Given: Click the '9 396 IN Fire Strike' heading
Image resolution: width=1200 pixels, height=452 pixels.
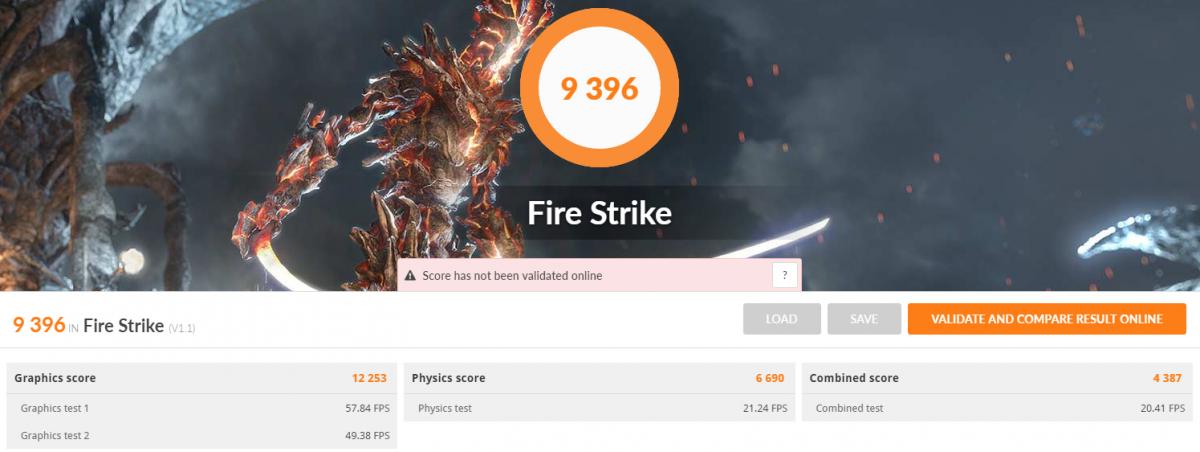Looking at the screenshot, I should click(88, 325).
